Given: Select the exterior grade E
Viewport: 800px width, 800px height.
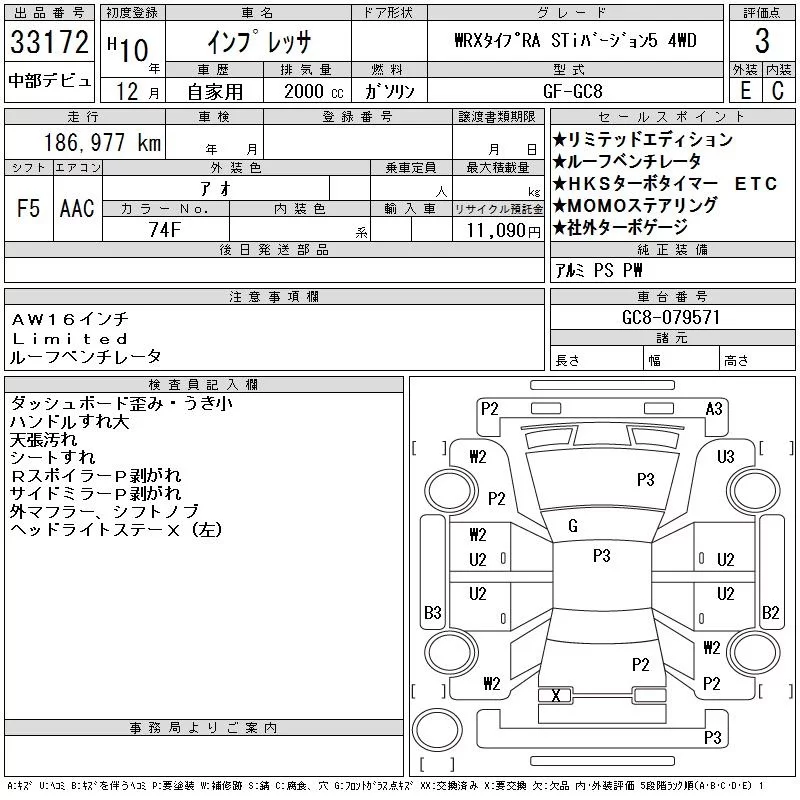Looking at the screenshot, I should (745, 90).
